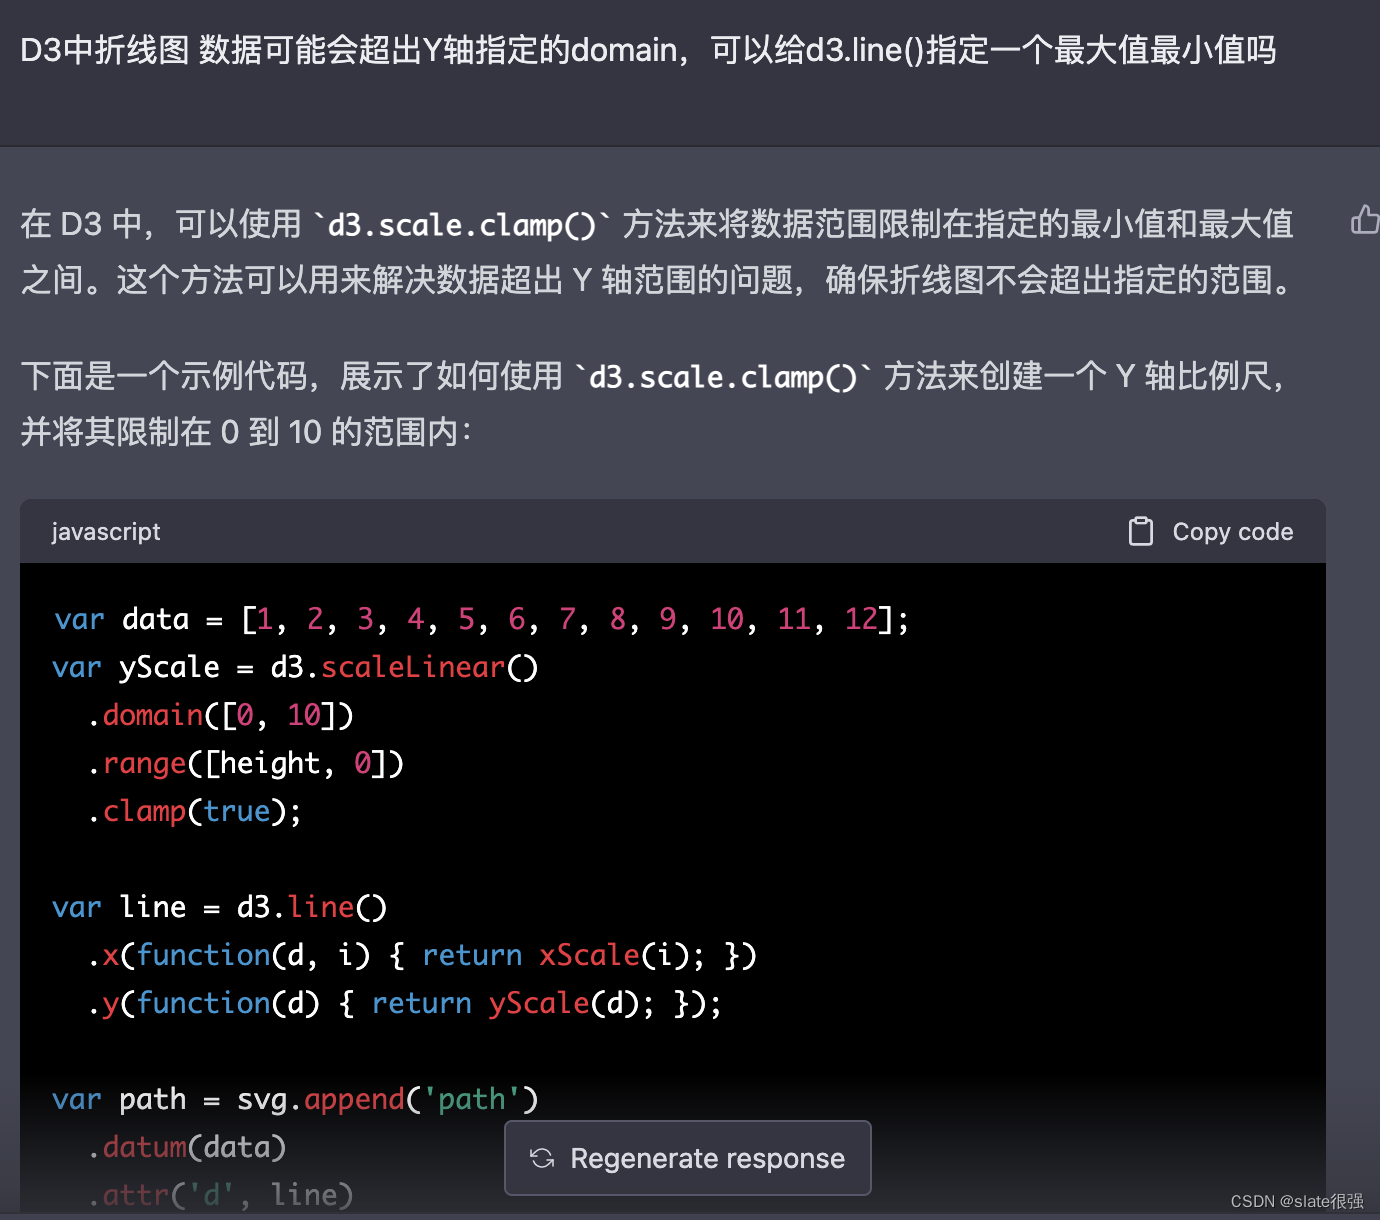
Task: Click the clipboard icon beside Copy code
Action: (x=1141, y=531)
